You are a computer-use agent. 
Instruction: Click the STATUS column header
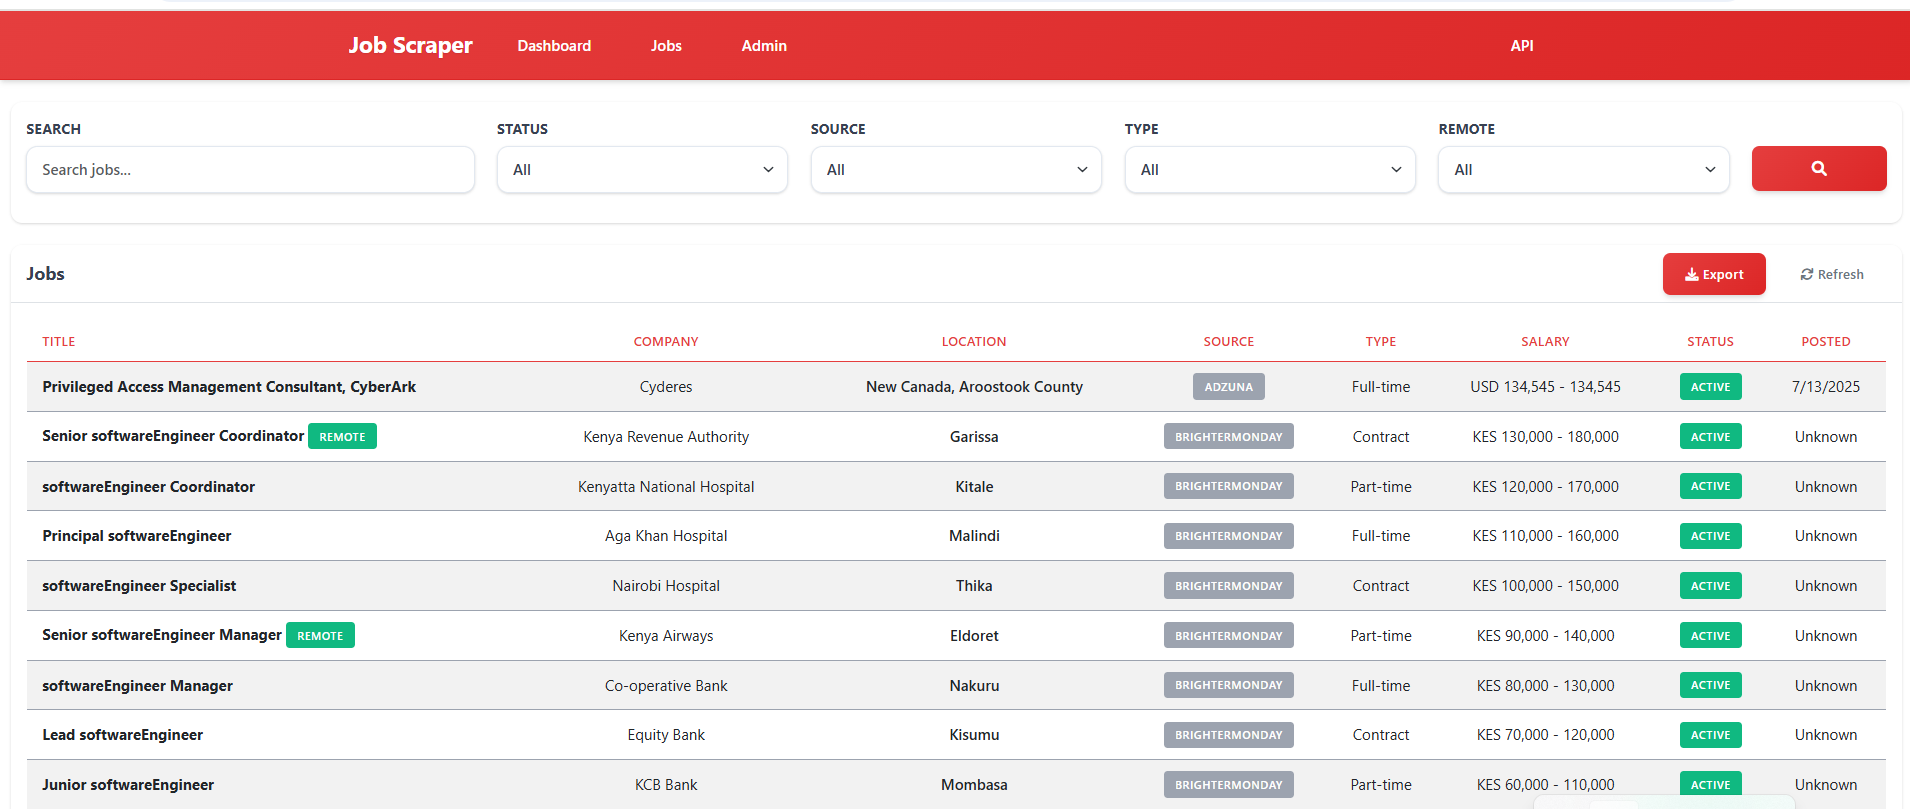click(1710, 342)
